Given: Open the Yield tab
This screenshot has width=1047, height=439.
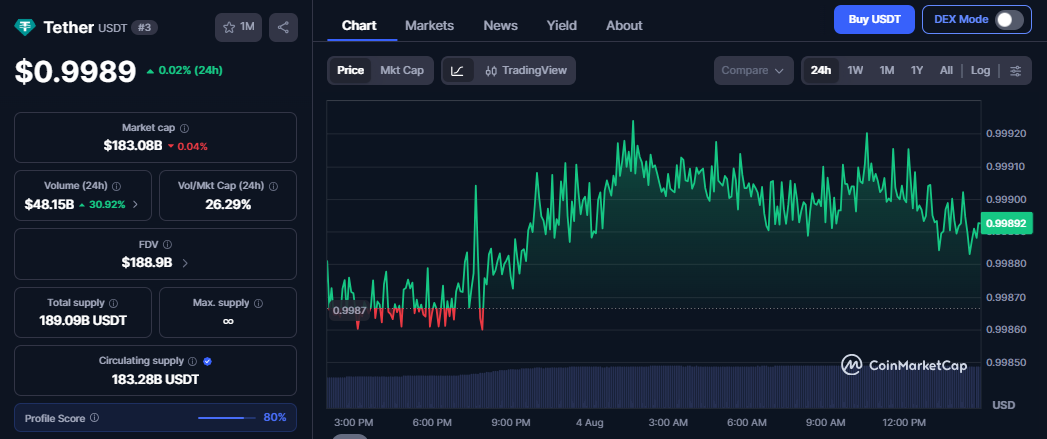Looking at the screenshot, I should (x=562, y=25).
